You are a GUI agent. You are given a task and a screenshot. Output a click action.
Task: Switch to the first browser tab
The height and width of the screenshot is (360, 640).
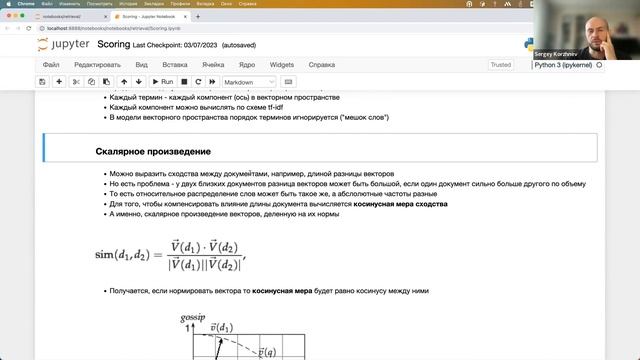[71, 17]
